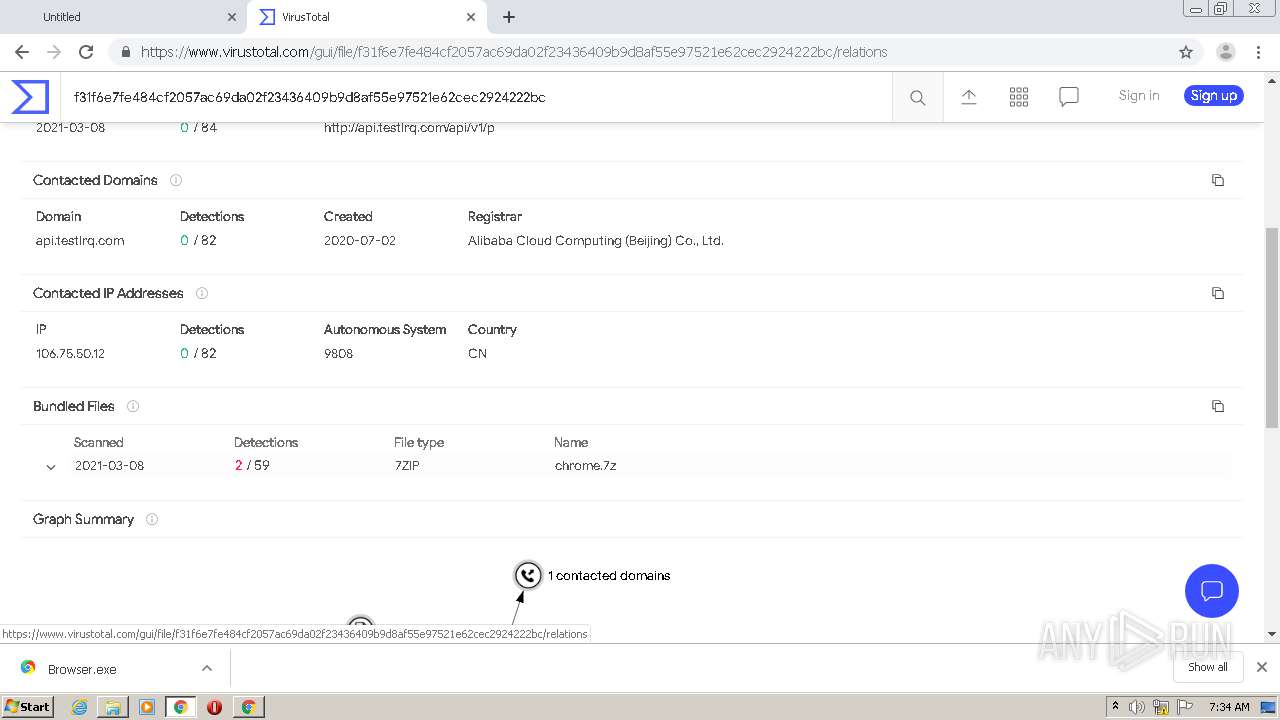Screen dimensions: 1280x720
Task: Click the browser address bar URL
Action: point(514,52)
